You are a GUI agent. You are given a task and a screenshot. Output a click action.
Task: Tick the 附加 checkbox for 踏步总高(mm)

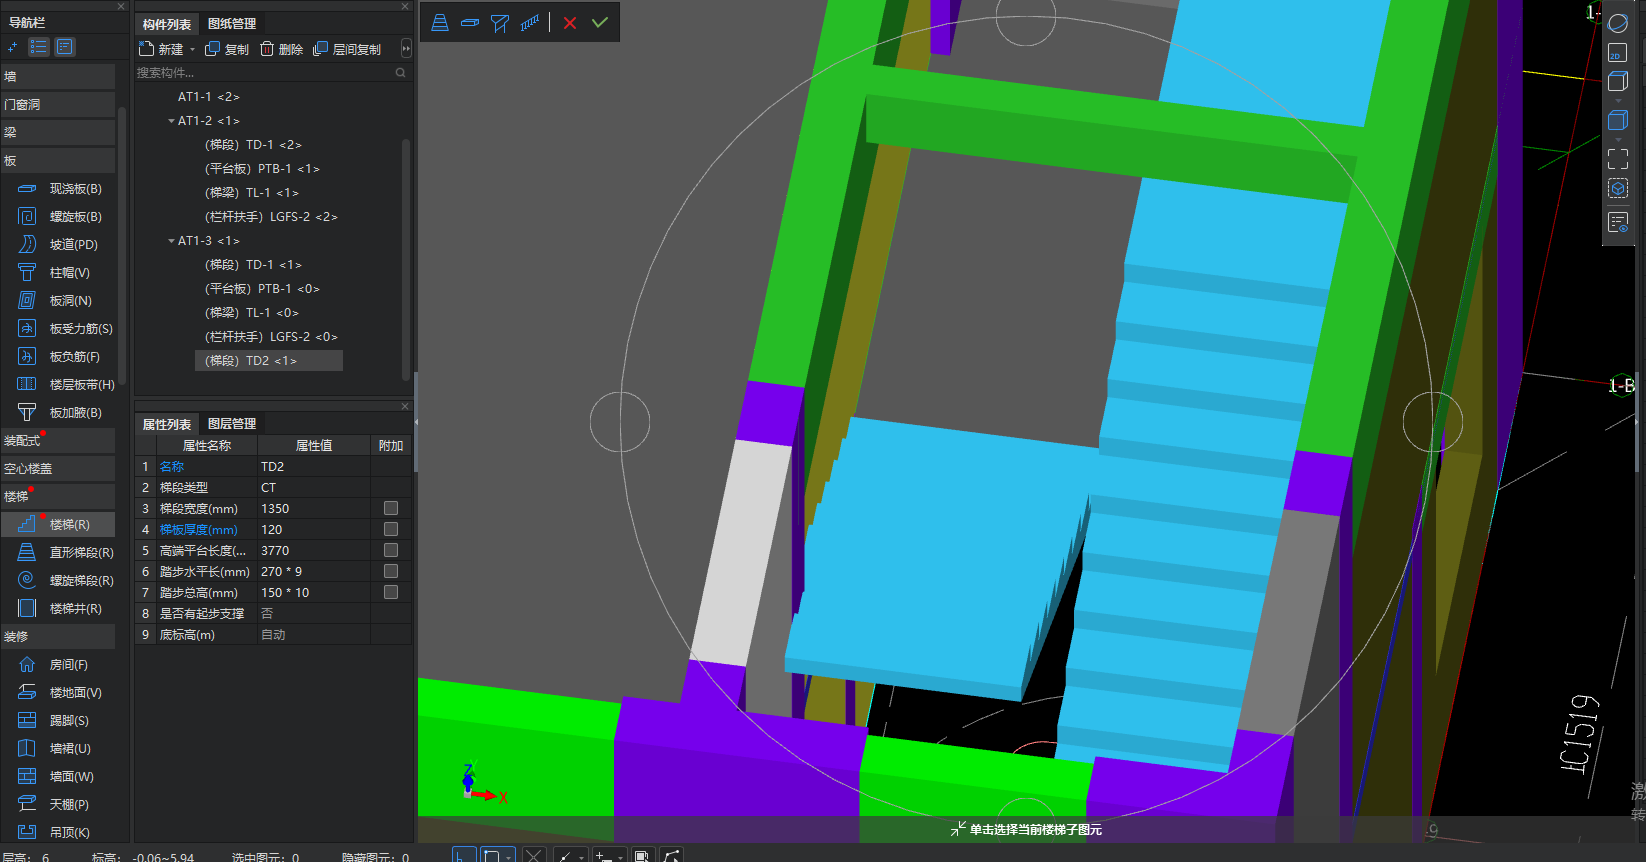click(391, 592)
